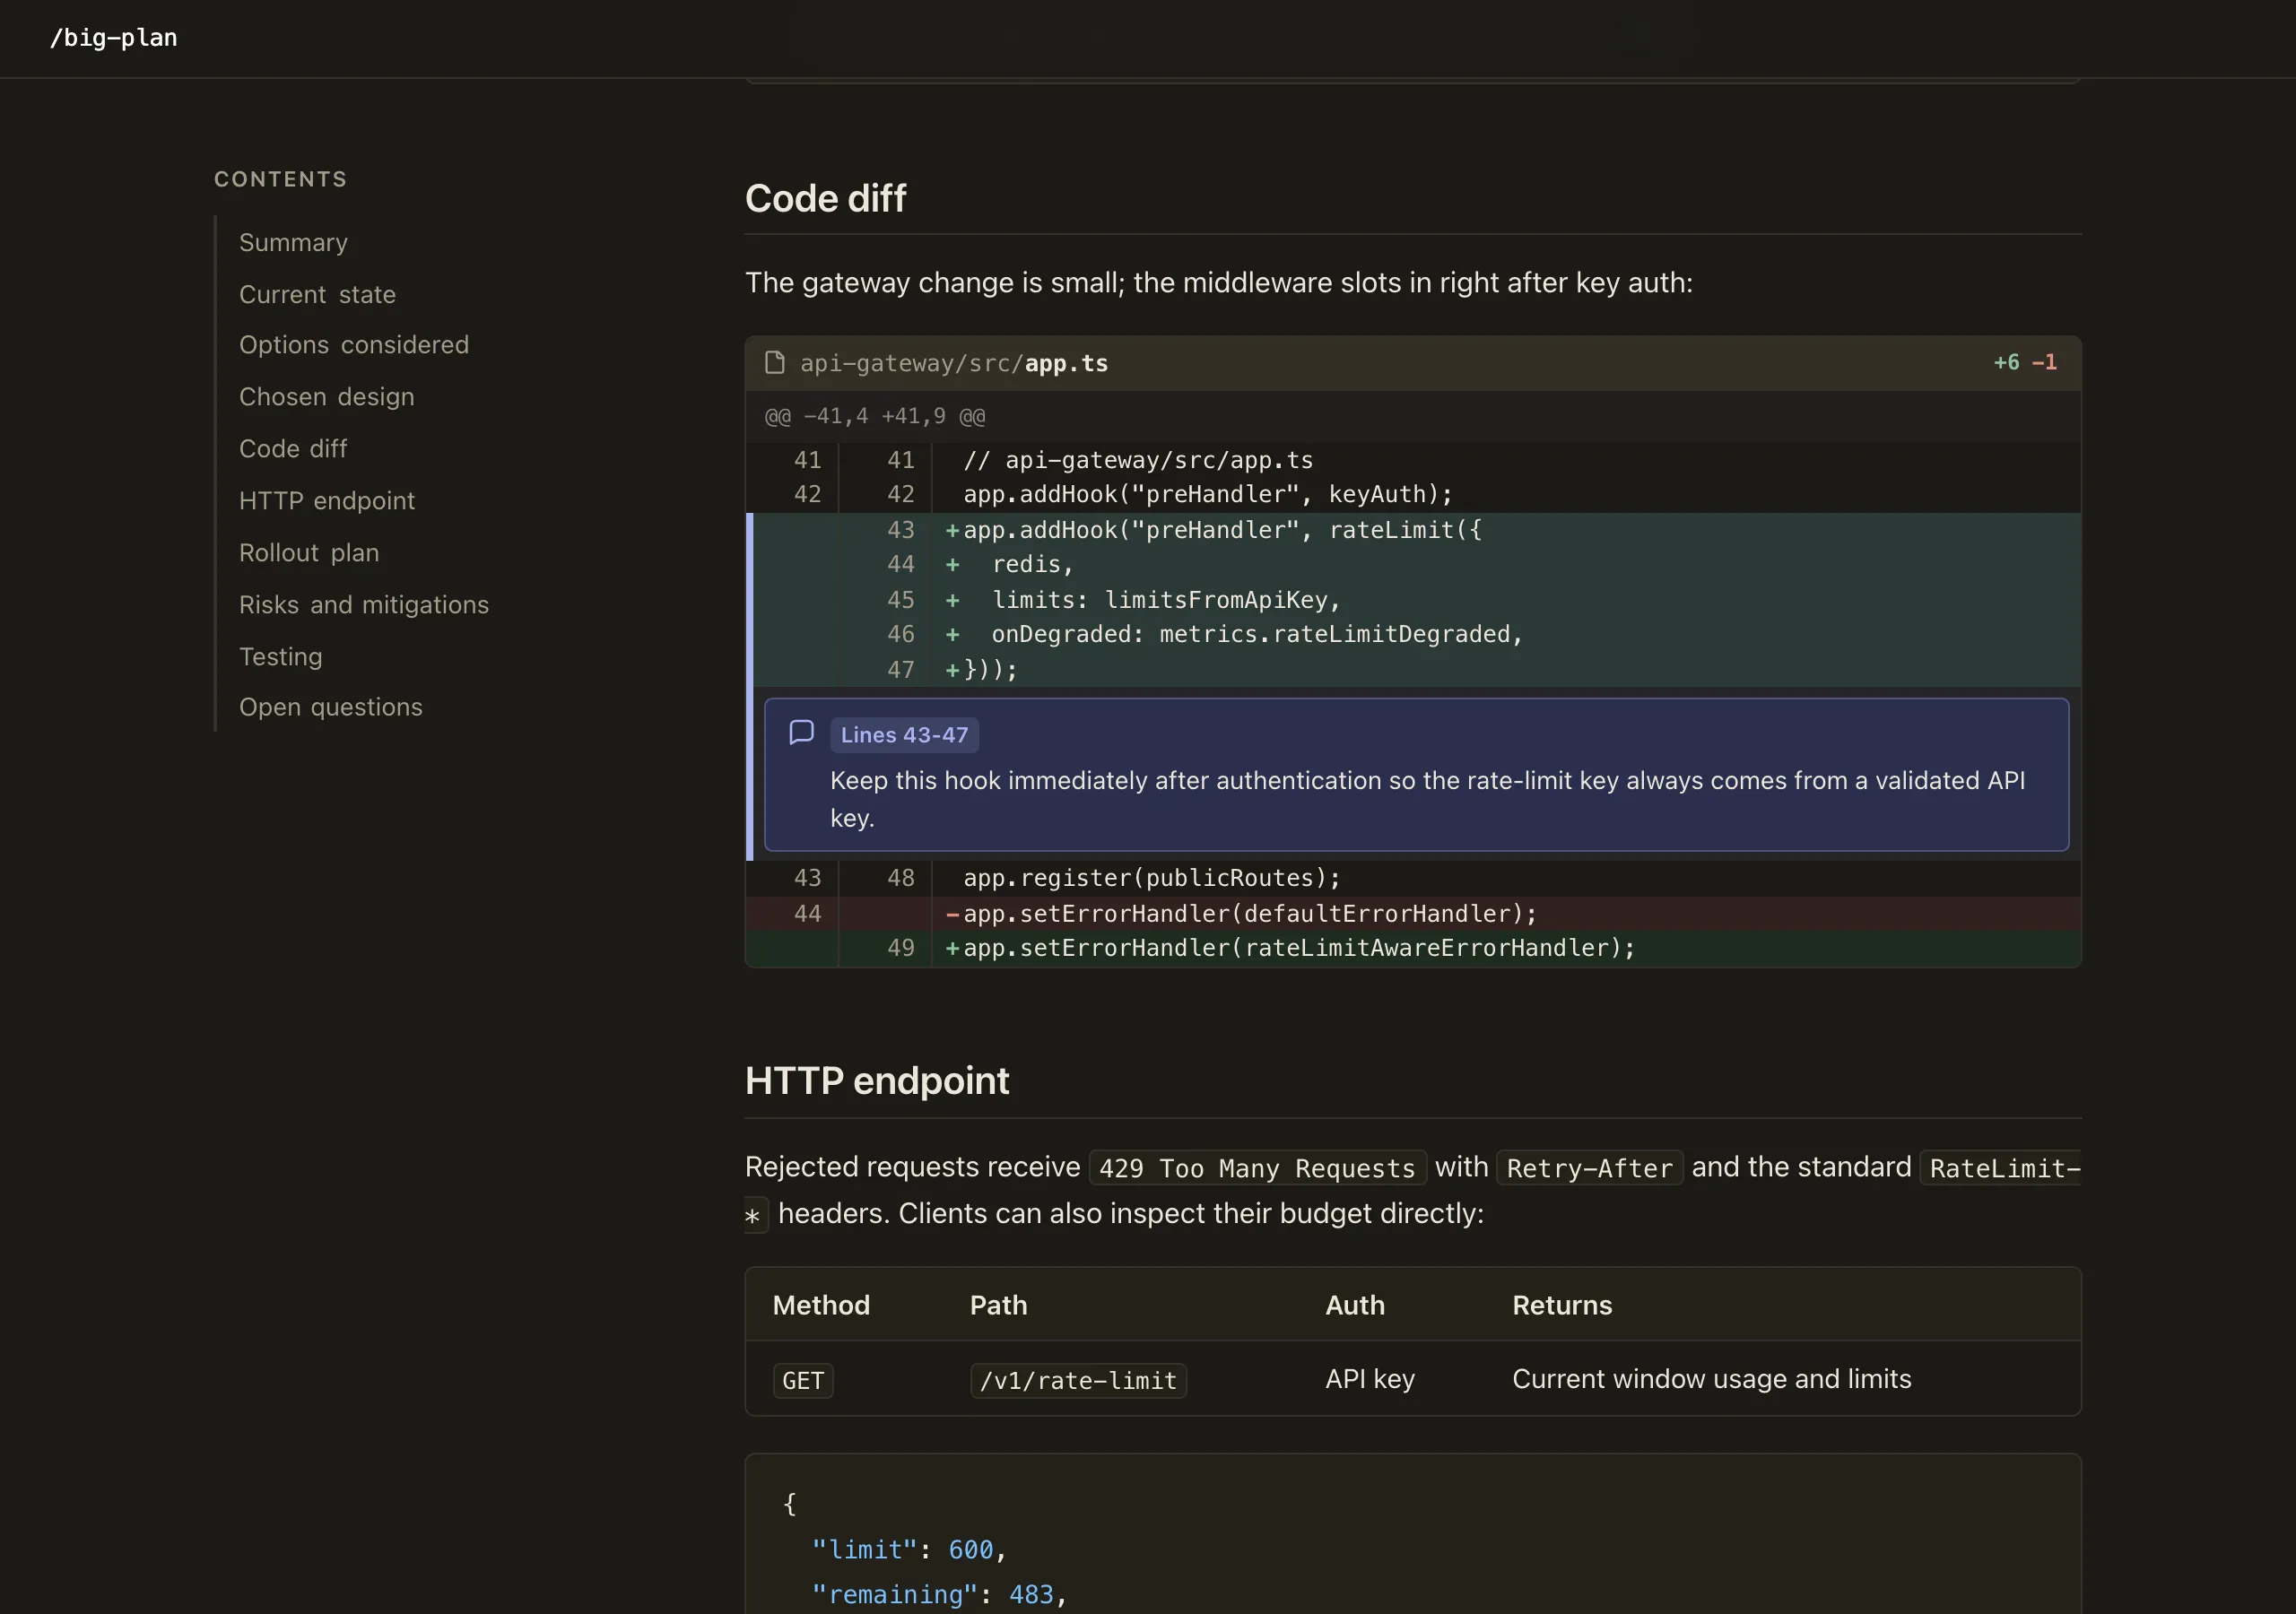2296x1614 pixels.
Task: Click the comment bubble icon on Lines 43-47
Action: 801,733
